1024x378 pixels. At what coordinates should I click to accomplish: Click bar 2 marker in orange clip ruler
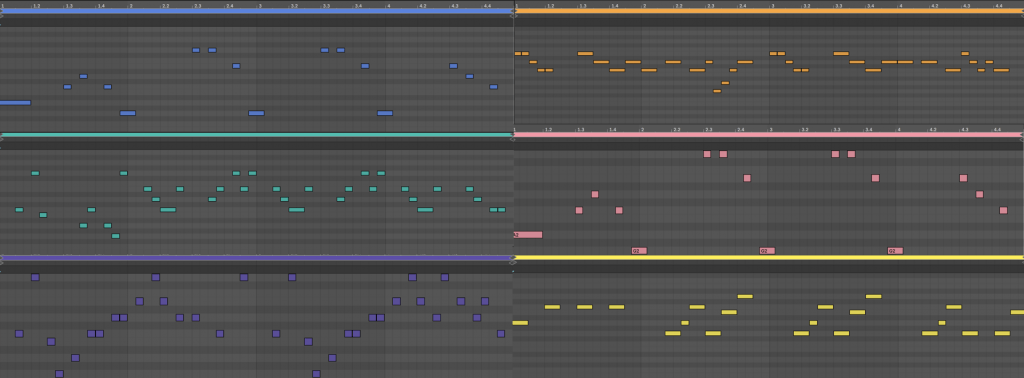(645, 5)
